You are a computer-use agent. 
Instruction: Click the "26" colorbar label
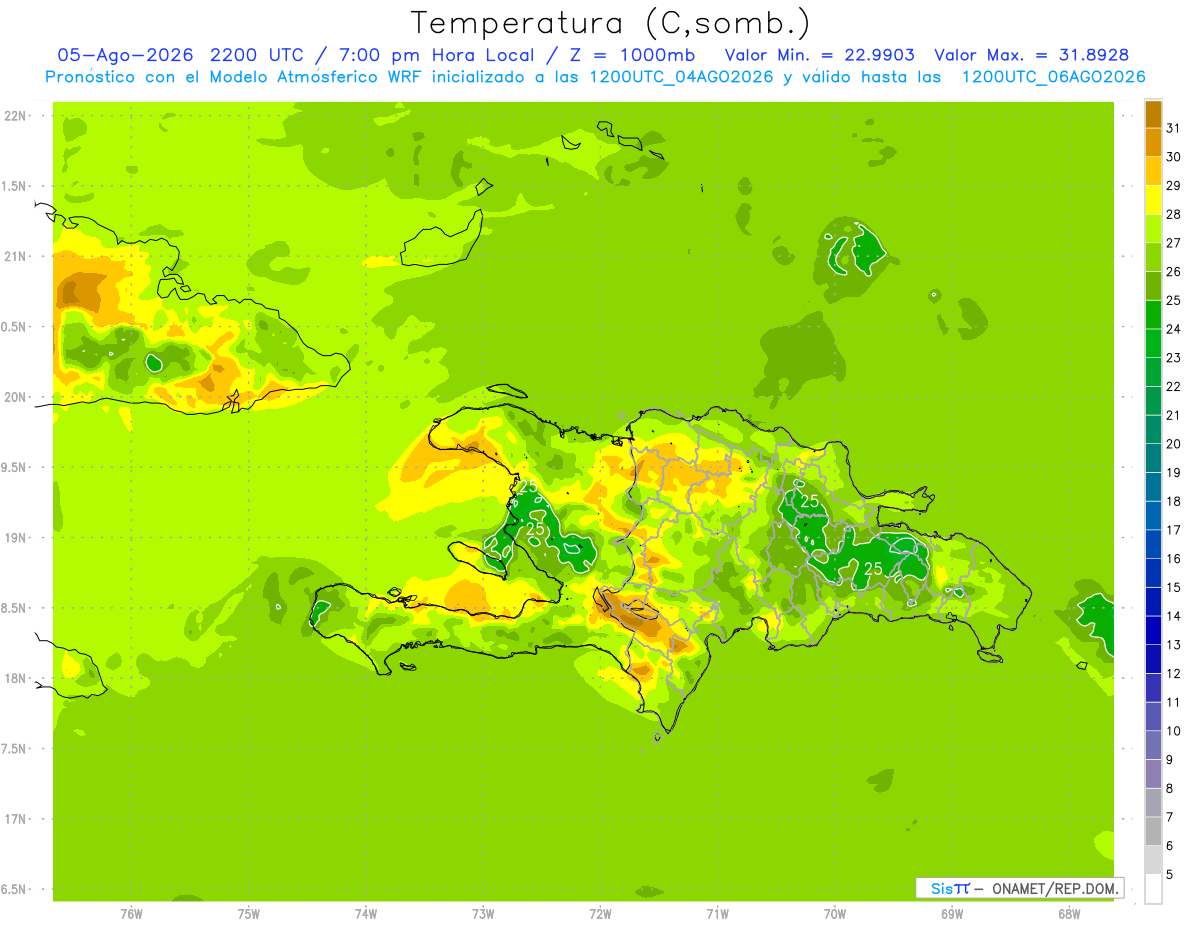1174,271
